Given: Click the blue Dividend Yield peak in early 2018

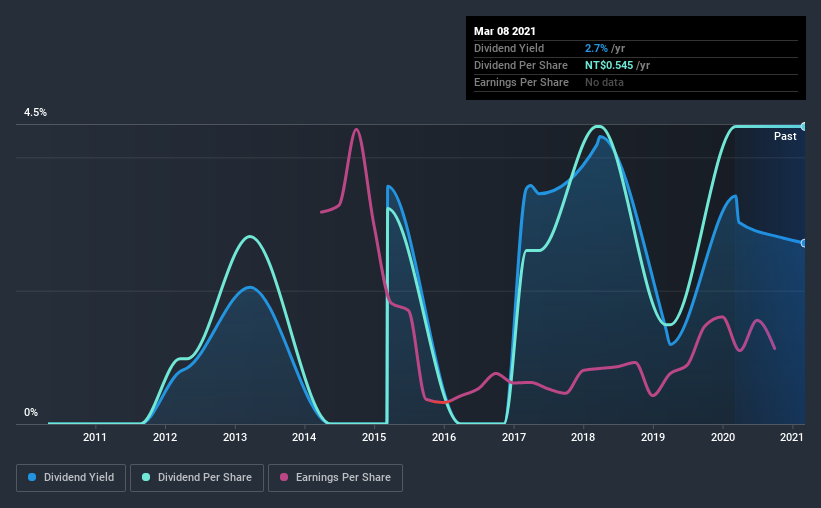Looking at the screenshot, I should [601, 137].
